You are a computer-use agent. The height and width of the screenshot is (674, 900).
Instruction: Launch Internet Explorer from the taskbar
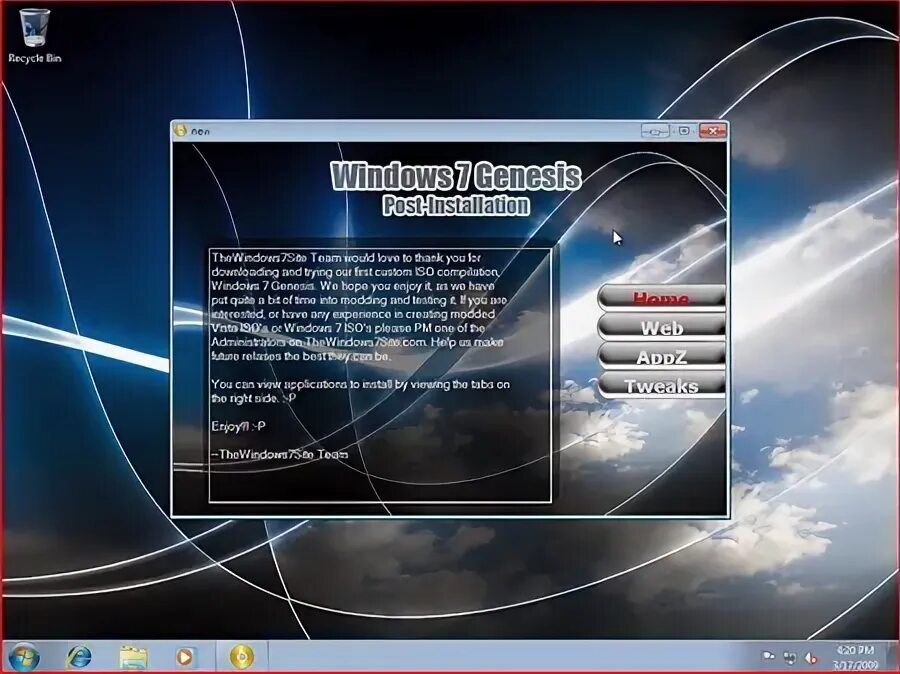(79, 656)
